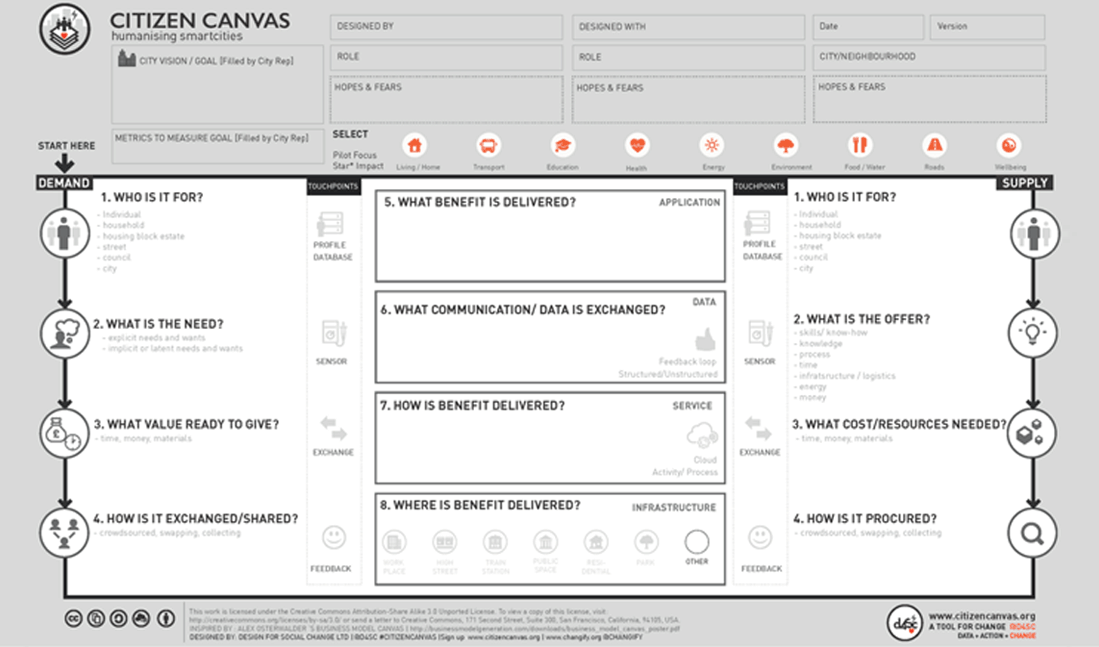Pick the Education graduation cap icon
1099x647 pixels.
tap(563, 146)
